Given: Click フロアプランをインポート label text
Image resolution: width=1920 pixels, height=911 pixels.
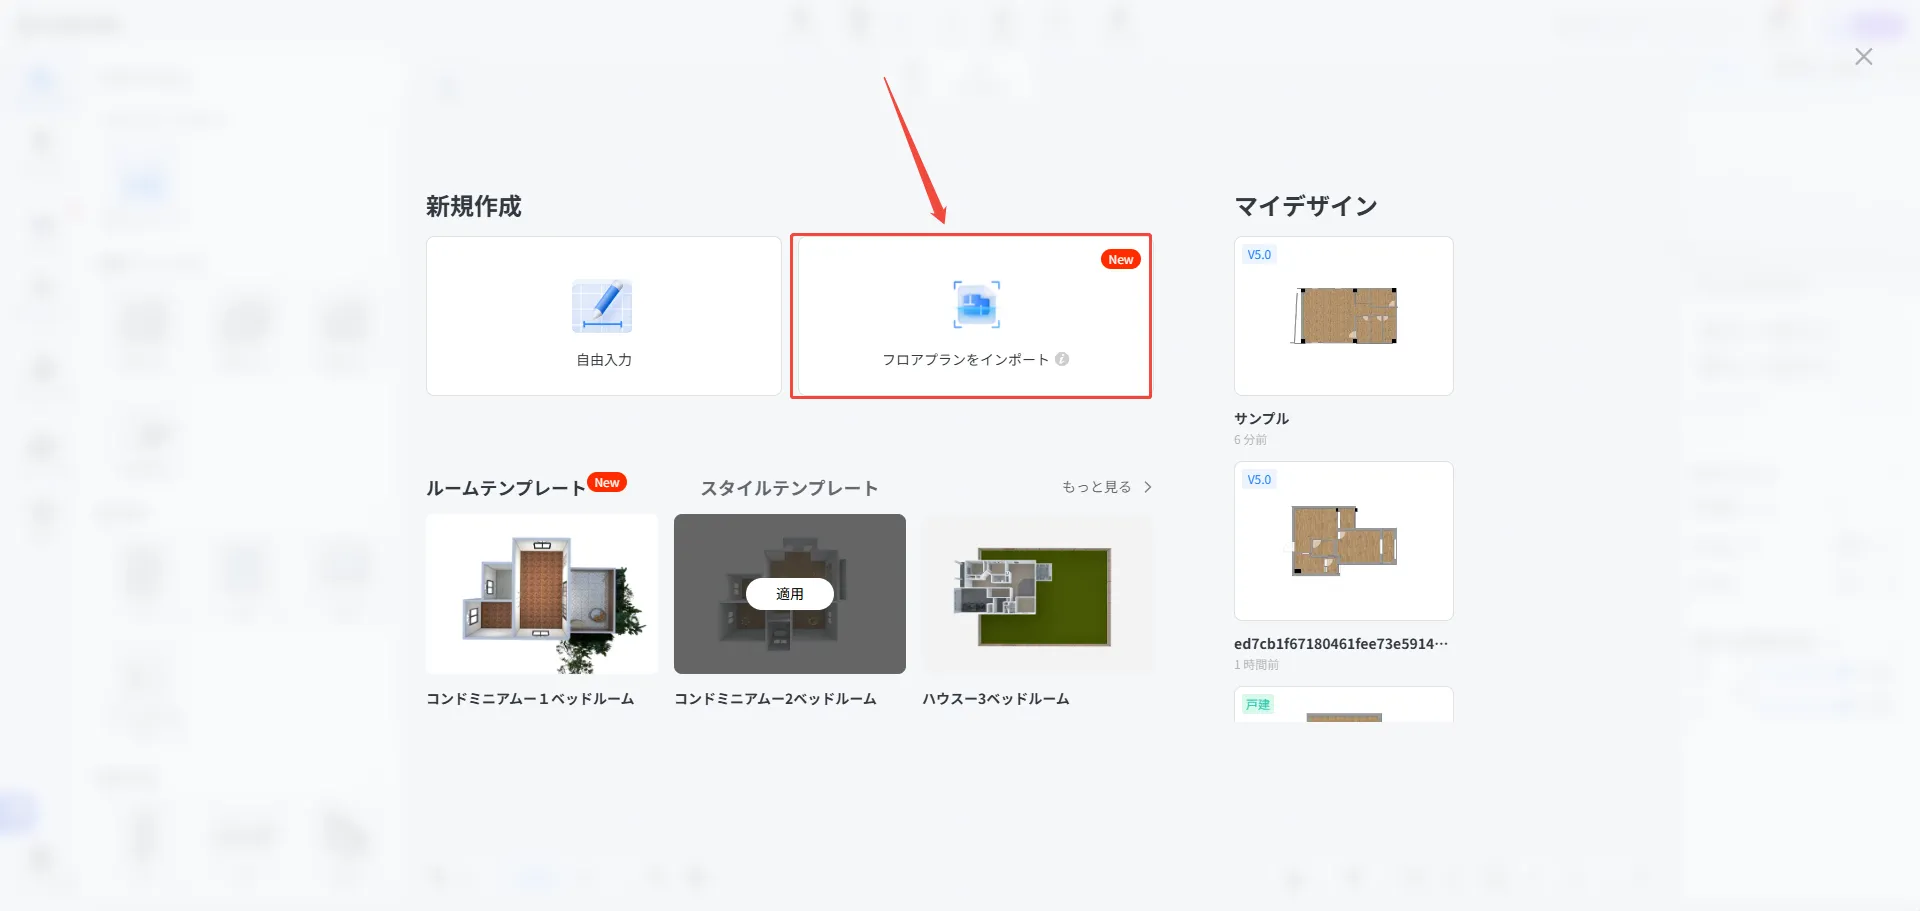Looking at the screenshot, I should pyautogui.click(x=965, y=360).
